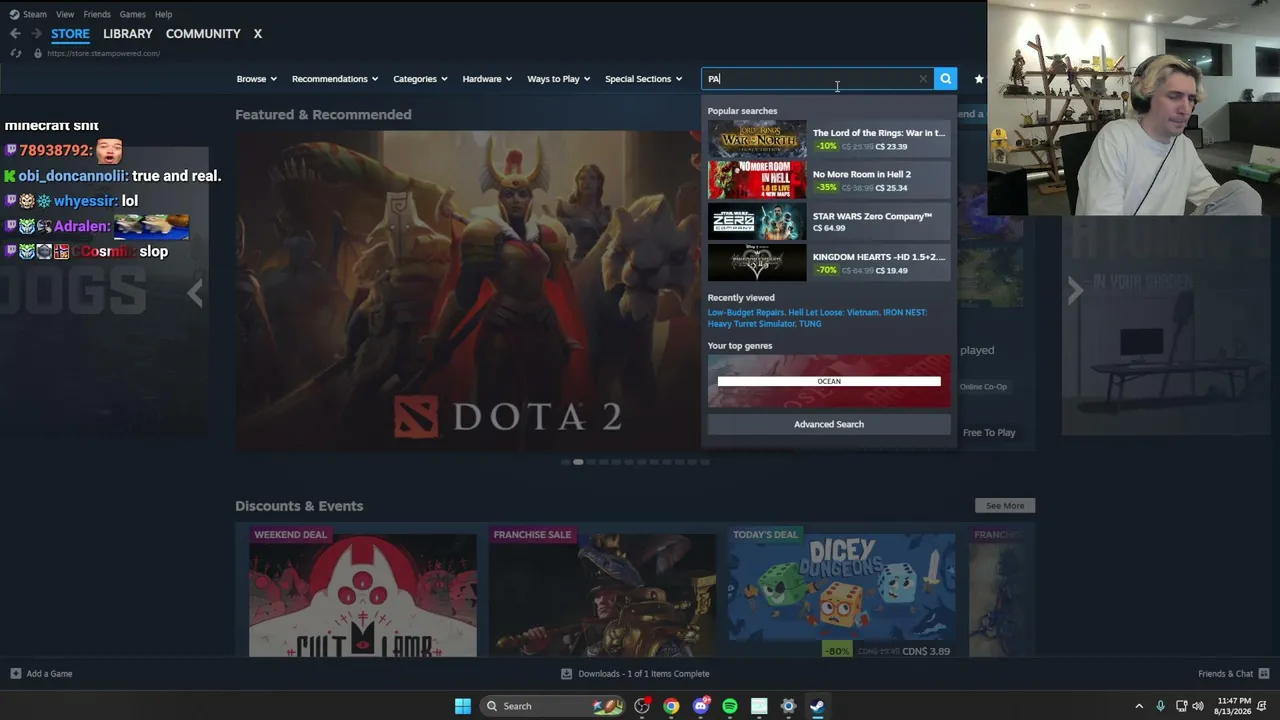Click the Free To Play tag

click(989, 433)
